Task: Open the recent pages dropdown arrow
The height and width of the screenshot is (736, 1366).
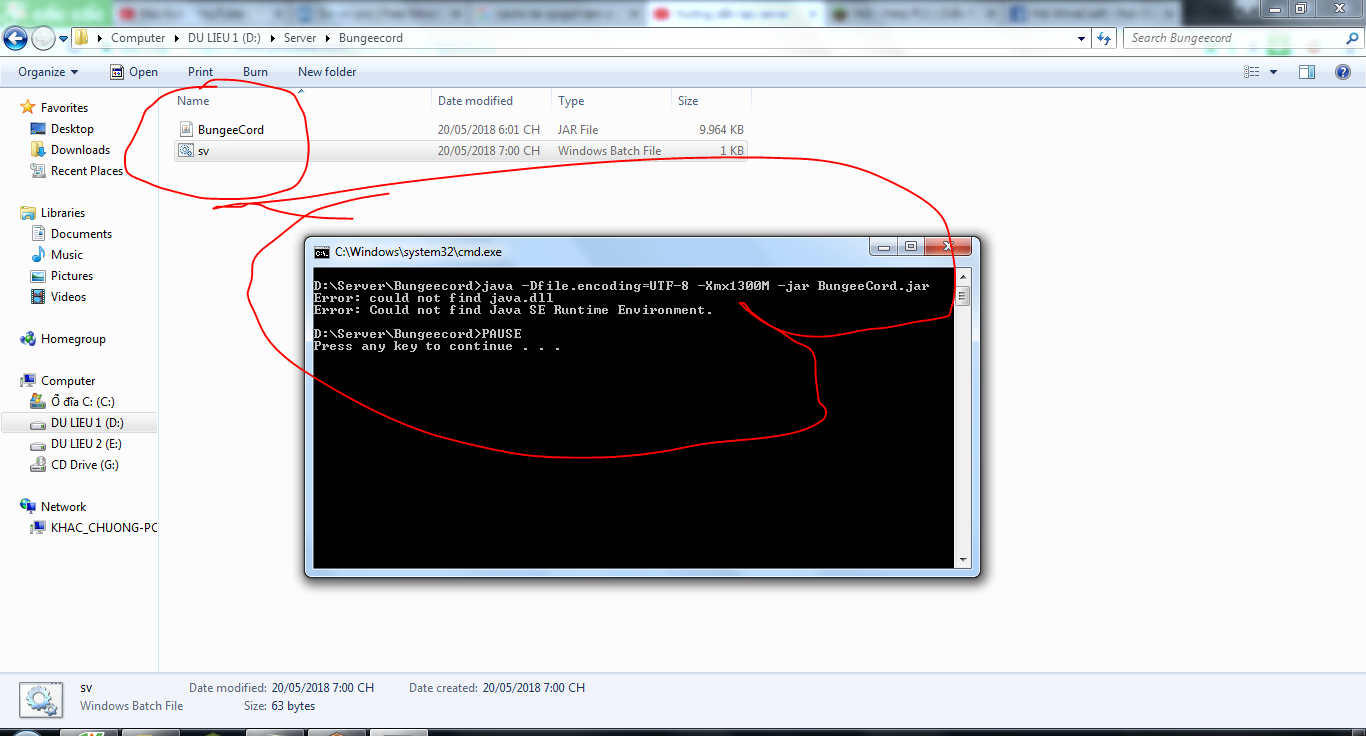Action: (63, 39)
